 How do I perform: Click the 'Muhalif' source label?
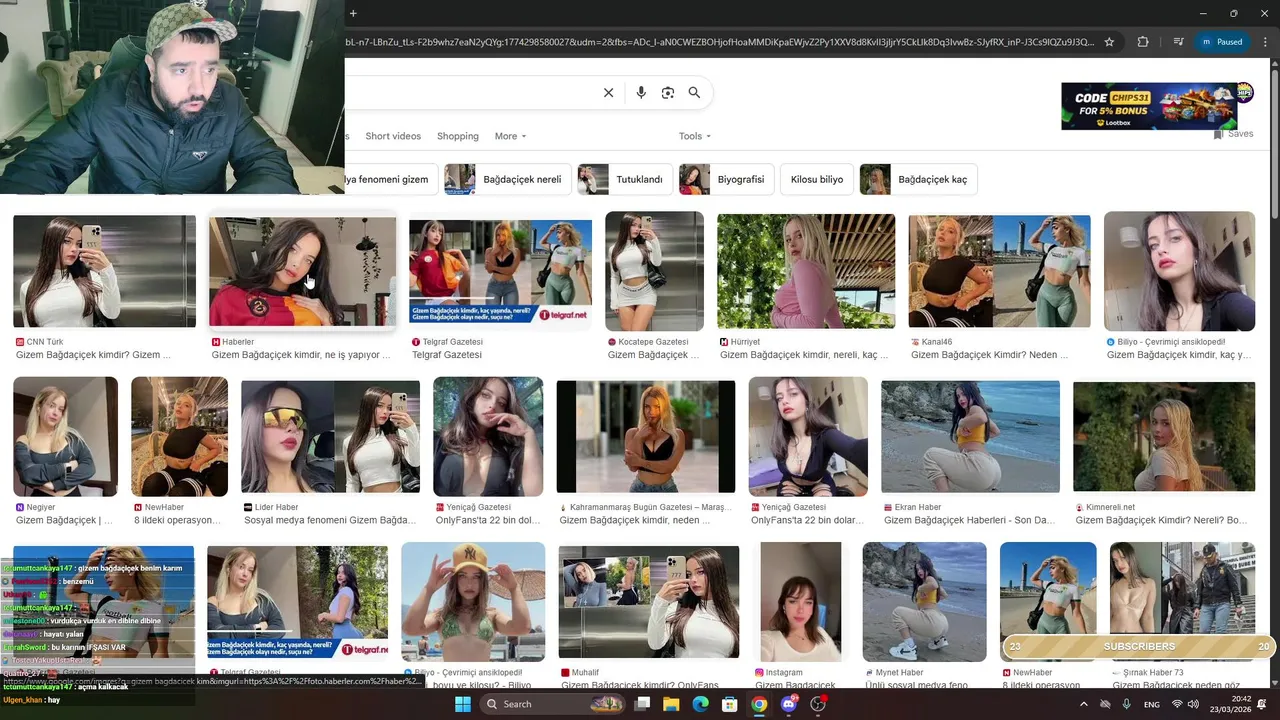[586, 673]
